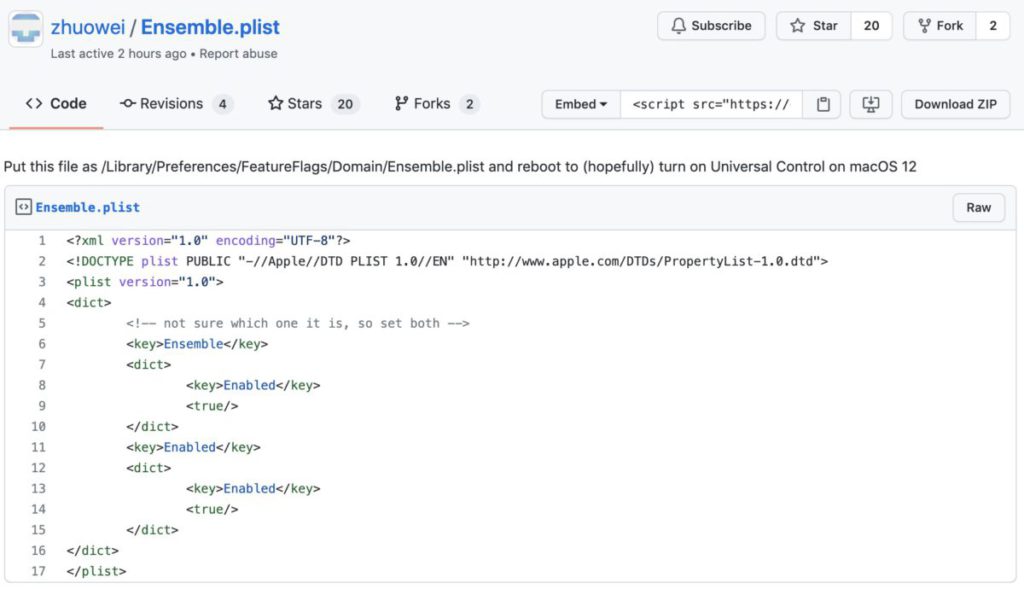This screenshot has height=589, width=1024.
Task: Click the Revisions count badge 4
Action: 223,104
